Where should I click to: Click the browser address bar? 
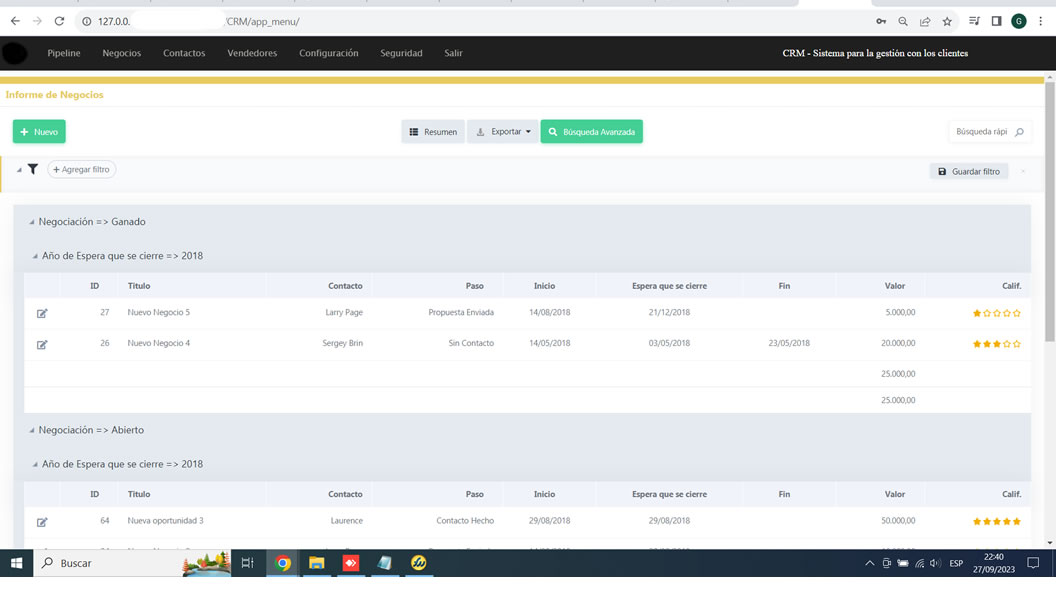(471, 22)
